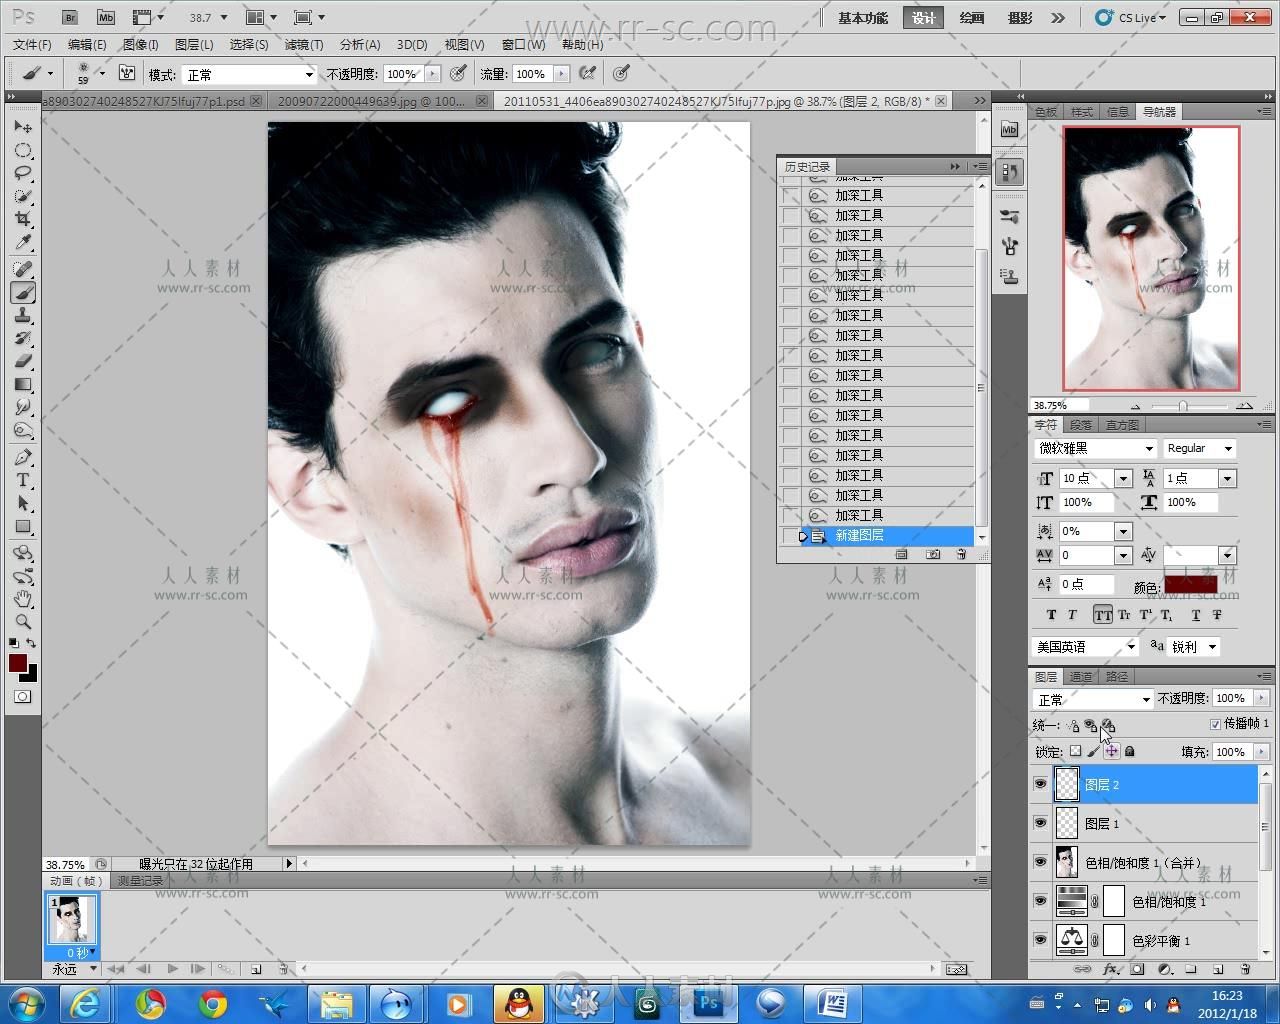Create new adjustment layer icon
The image size is (1280, 1024).
coord(1164,969)
